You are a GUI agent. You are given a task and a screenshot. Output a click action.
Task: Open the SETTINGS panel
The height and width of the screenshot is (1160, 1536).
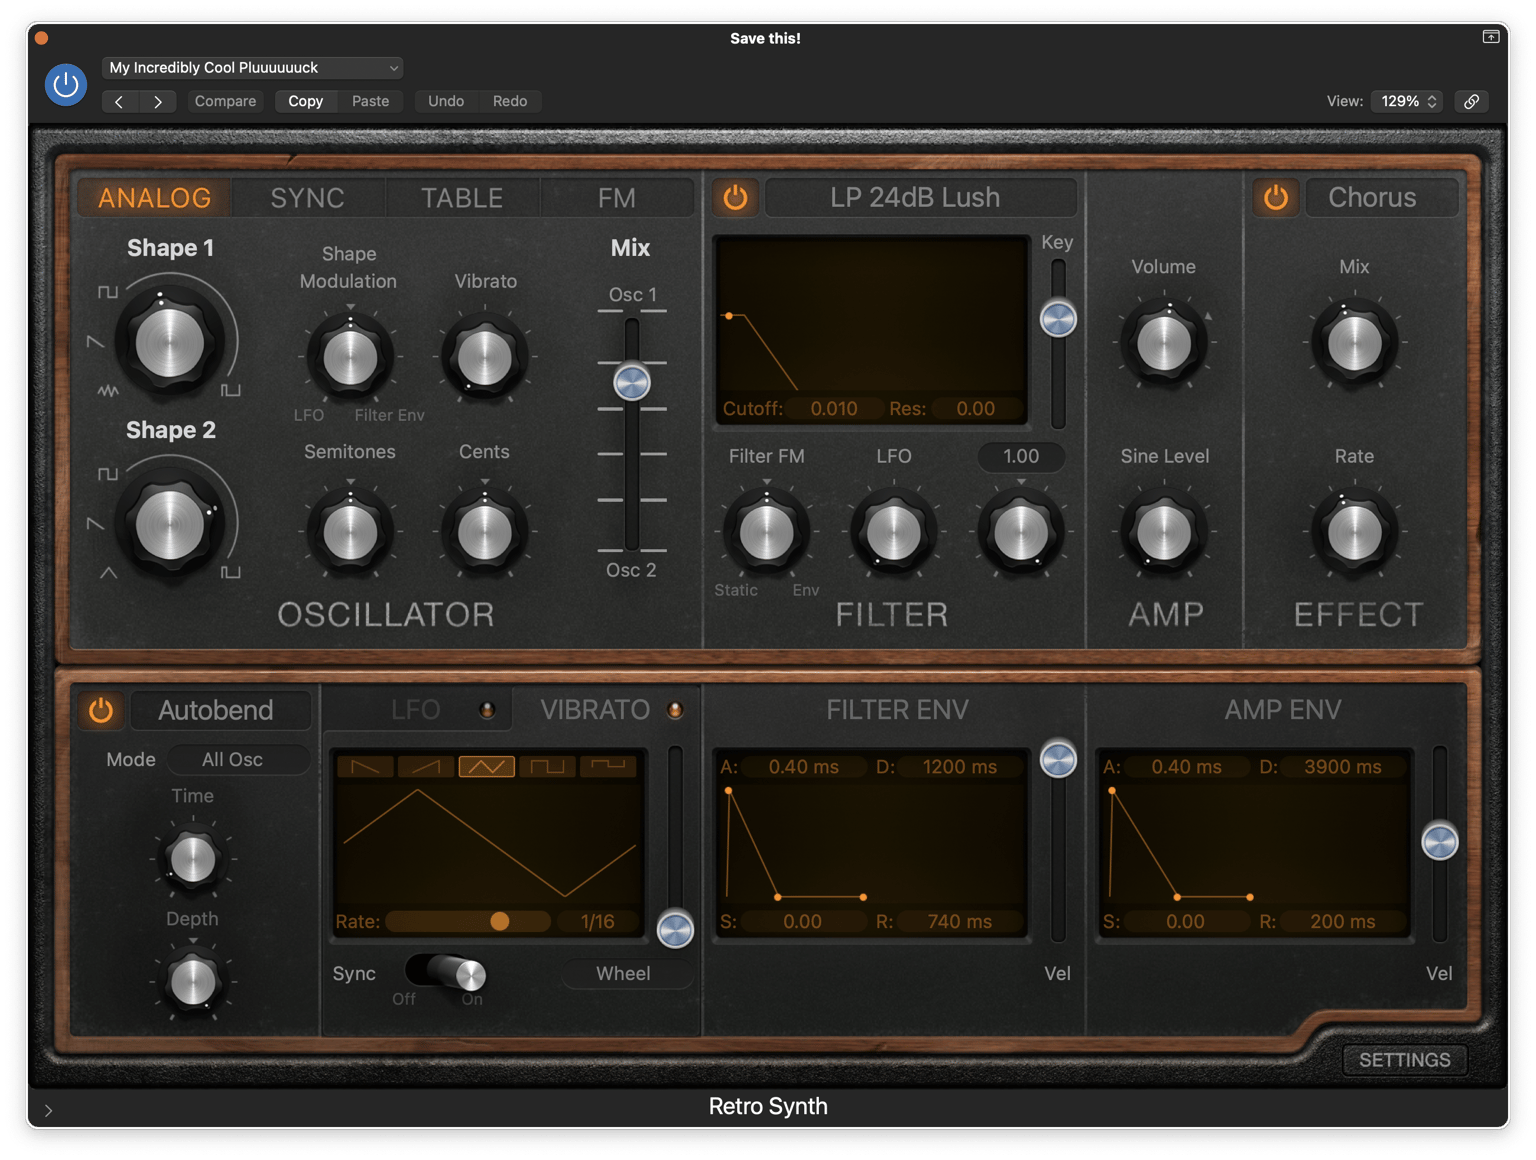(1404, 1060)
